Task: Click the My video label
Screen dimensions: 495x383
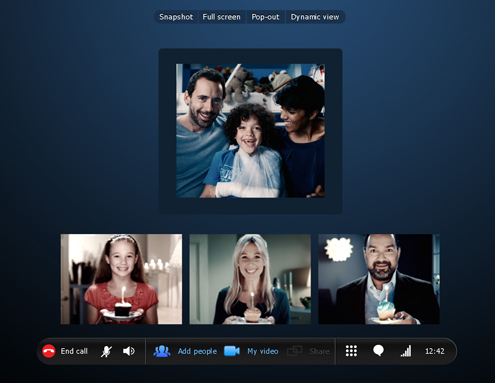Action: coord(263,351)
